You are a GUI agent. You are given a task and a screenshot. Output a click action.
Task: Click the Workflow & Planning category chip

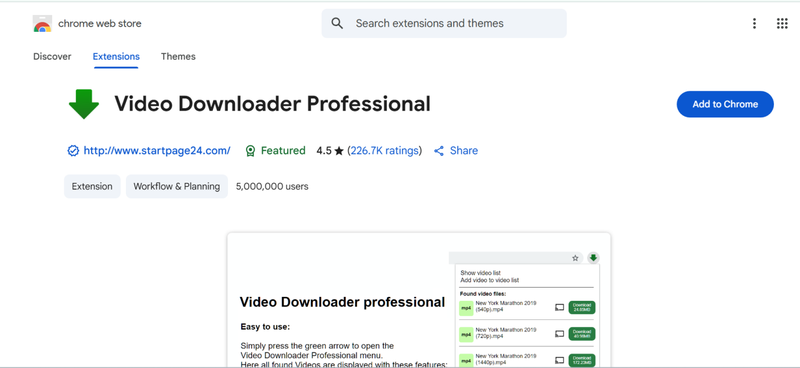(177, 186)
